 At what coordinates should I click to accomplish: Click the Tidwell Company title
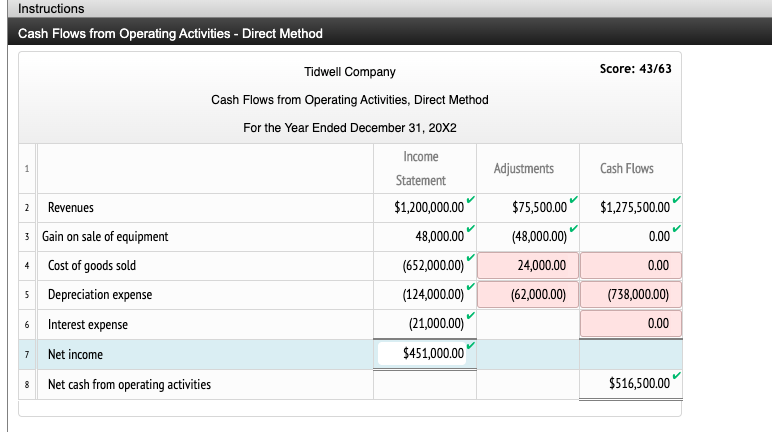[x=350, y=72]
